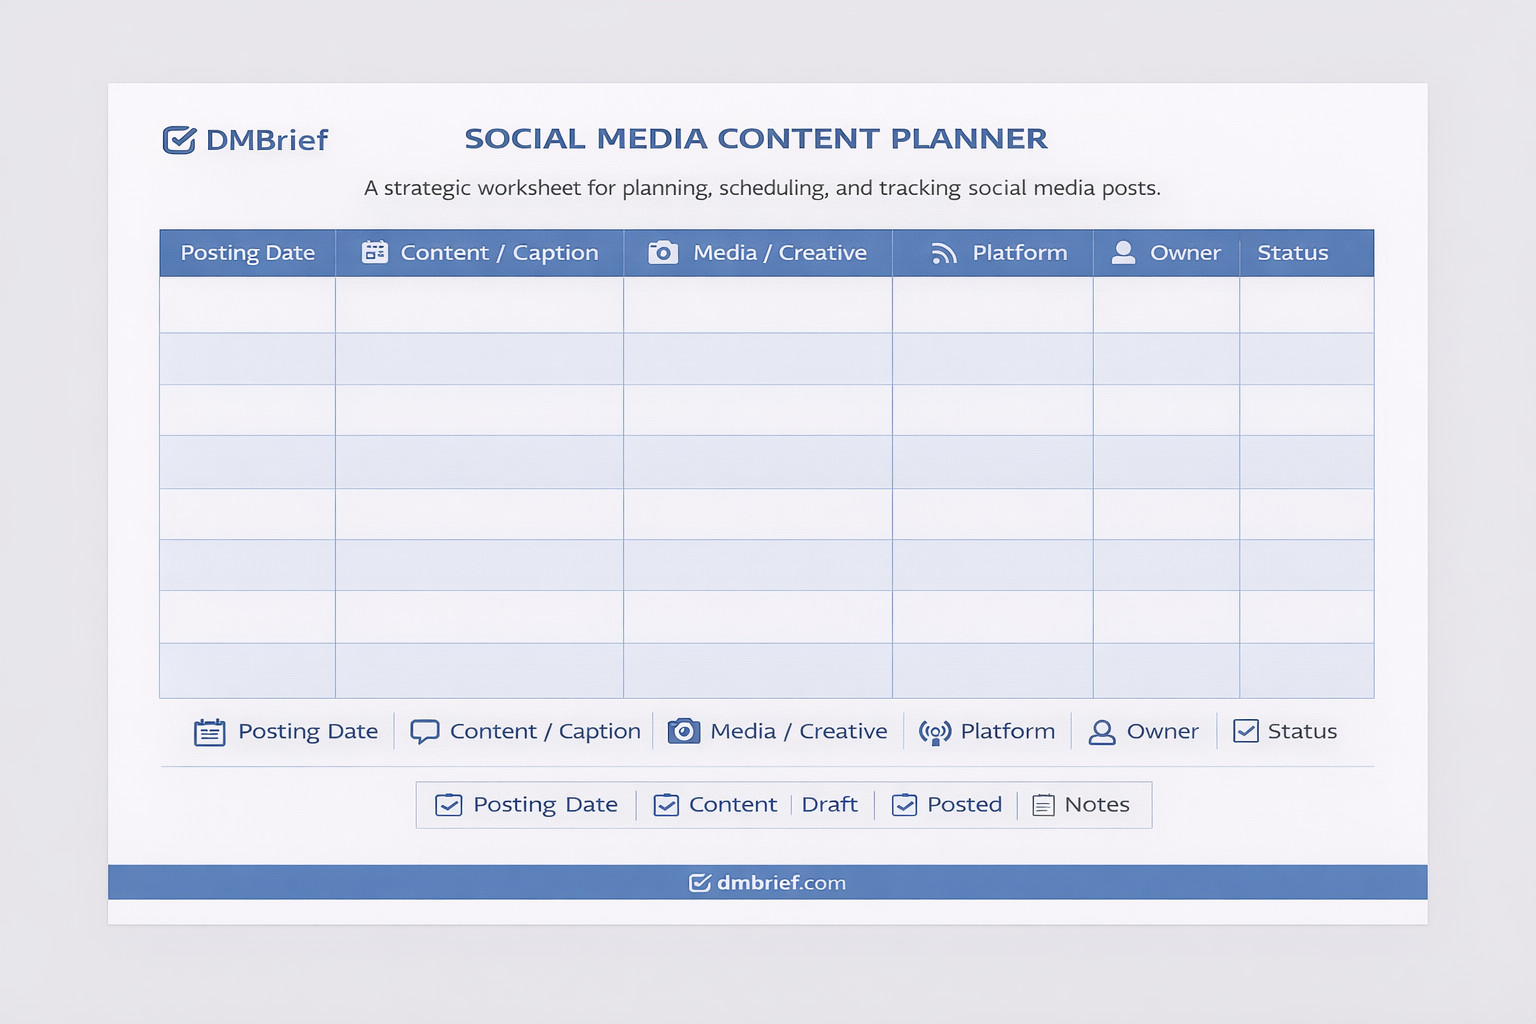Click the broadcast signal icon in legend row

(935, 733)
